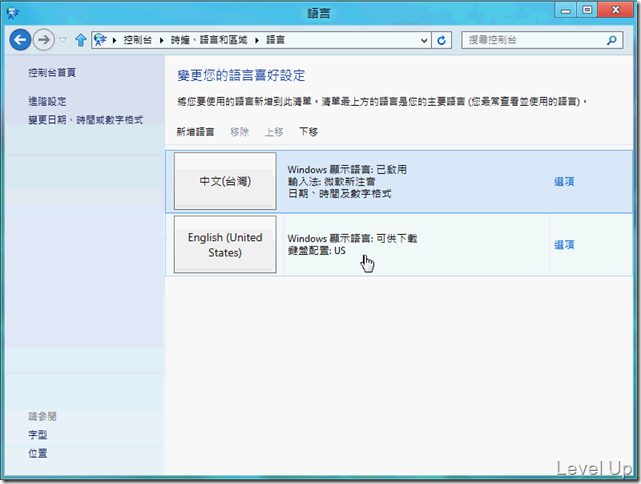The image size is (641, 484).
Task: Click the 'Windows 顯示語言: 可供下載' text
Action: (352, 238)
